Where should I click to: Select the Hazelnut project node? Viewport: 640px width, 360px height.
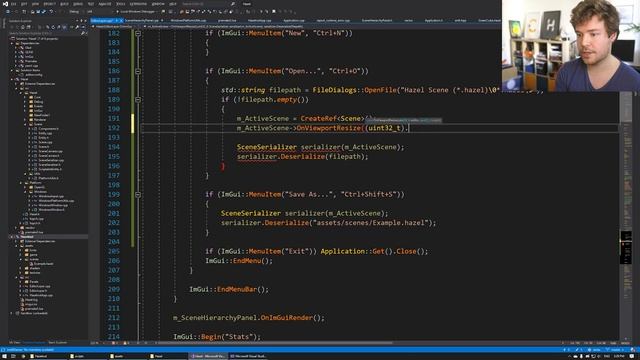[27, 236]
